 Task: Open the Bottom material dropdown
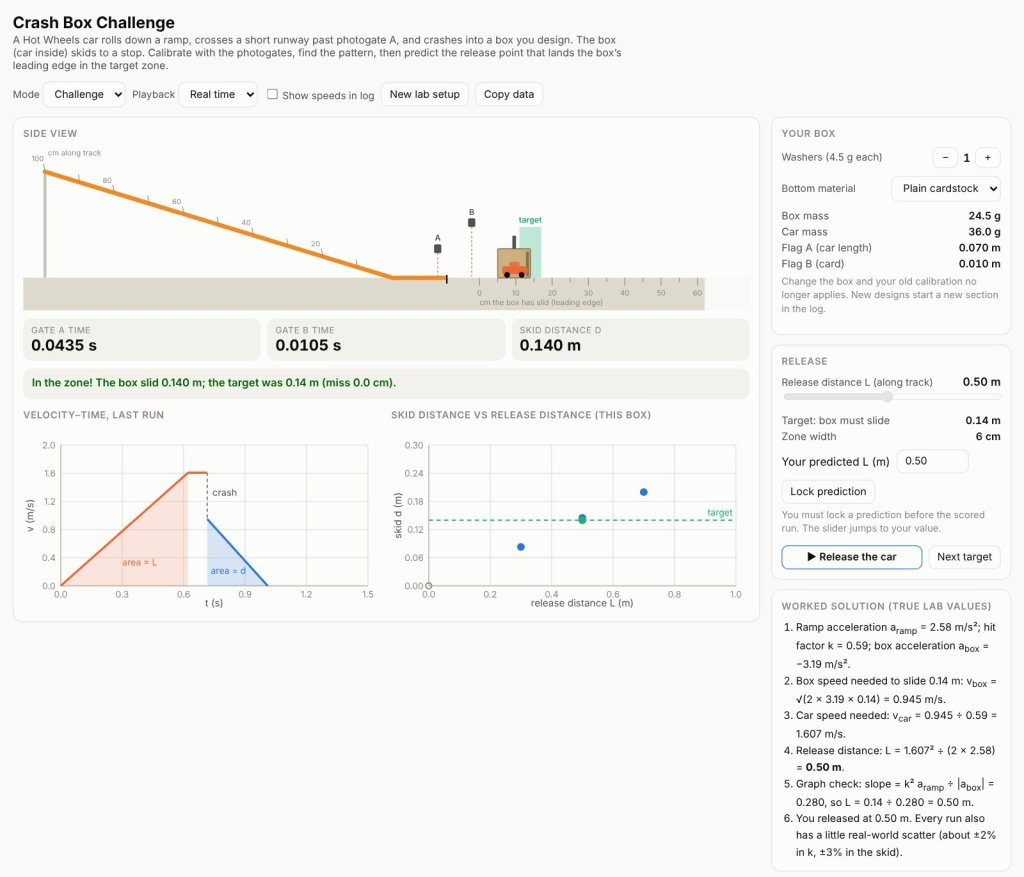point(945,189)
